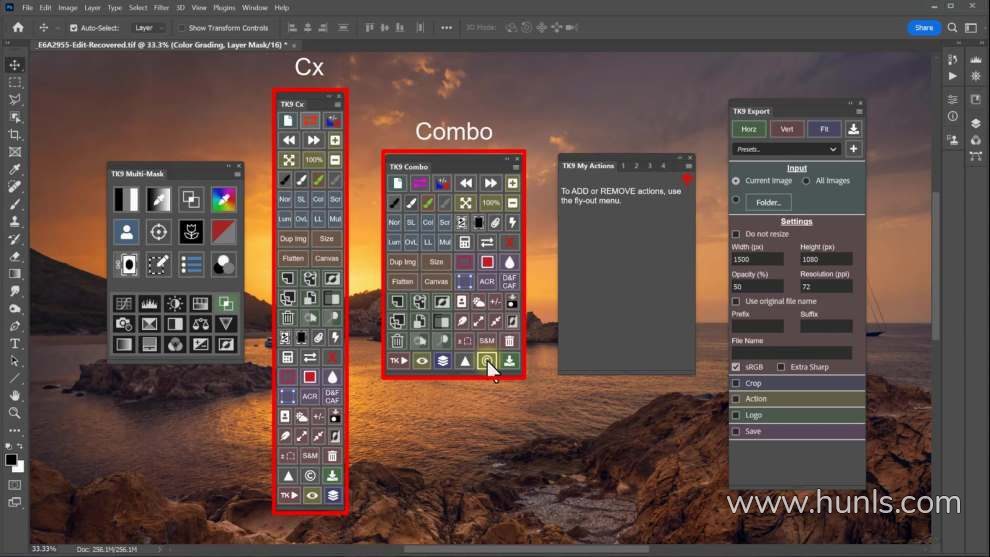Click green download icon in TK9 Combo

click(x=510, y=361)
